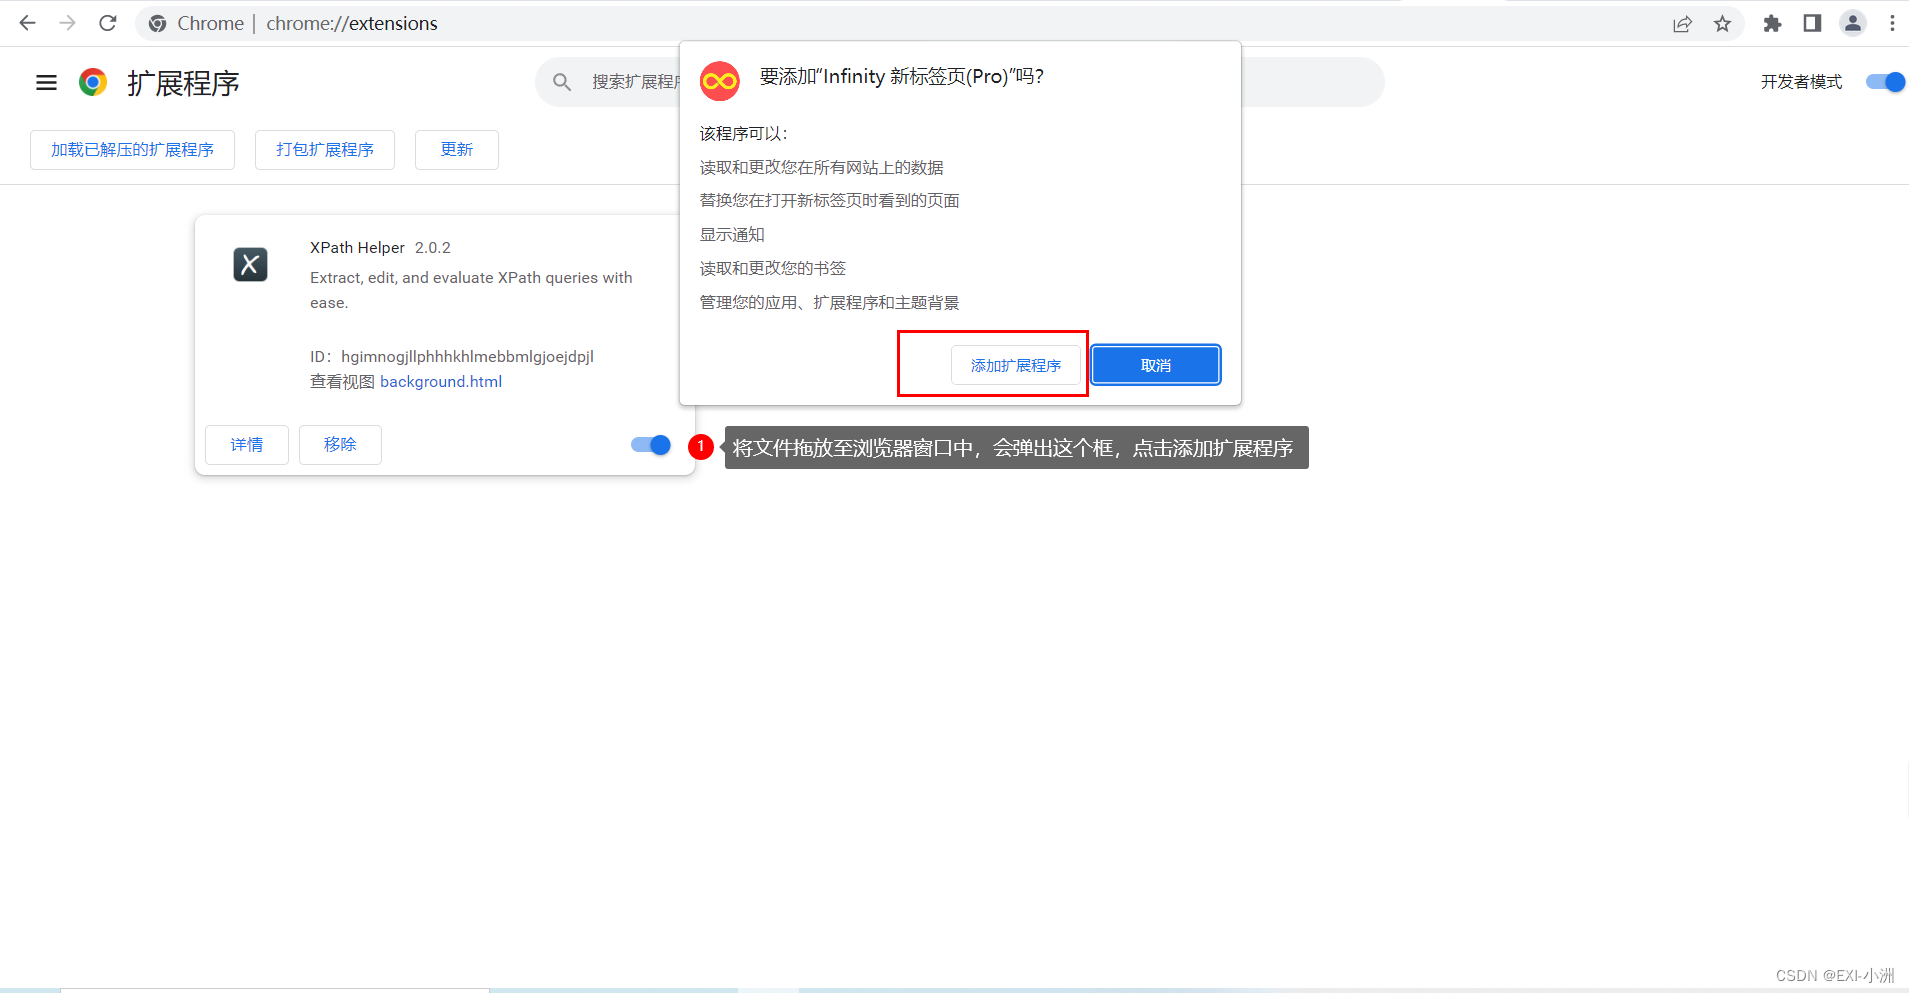Click 管理您的应用、扩展程序和主题背景 line
The height and width of the screenshot is (993, 1909).
pos(830,303)
